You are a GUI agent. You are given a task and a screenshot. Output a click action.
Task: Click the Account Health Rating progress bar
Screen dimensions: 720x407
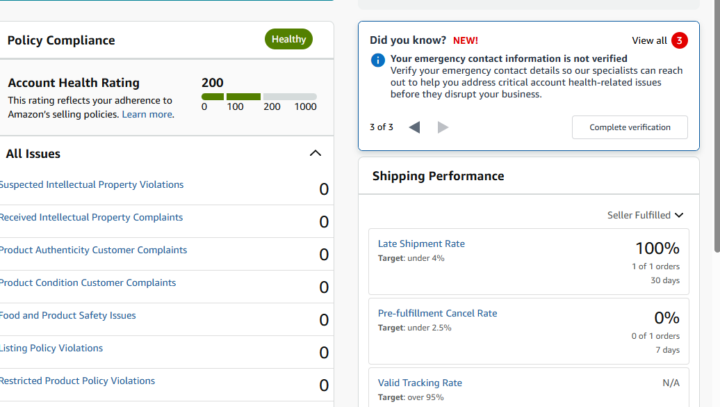[259, 96]
